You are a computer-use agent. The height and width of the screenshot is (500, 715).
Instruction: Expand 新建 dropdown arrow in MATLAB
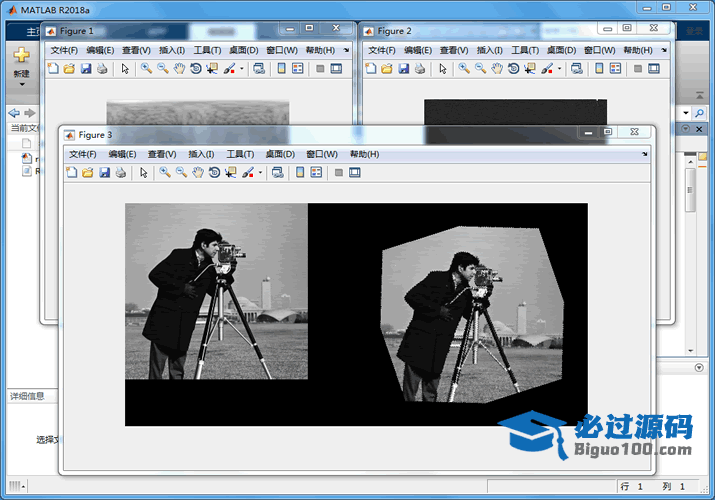[x=21, y=84]
